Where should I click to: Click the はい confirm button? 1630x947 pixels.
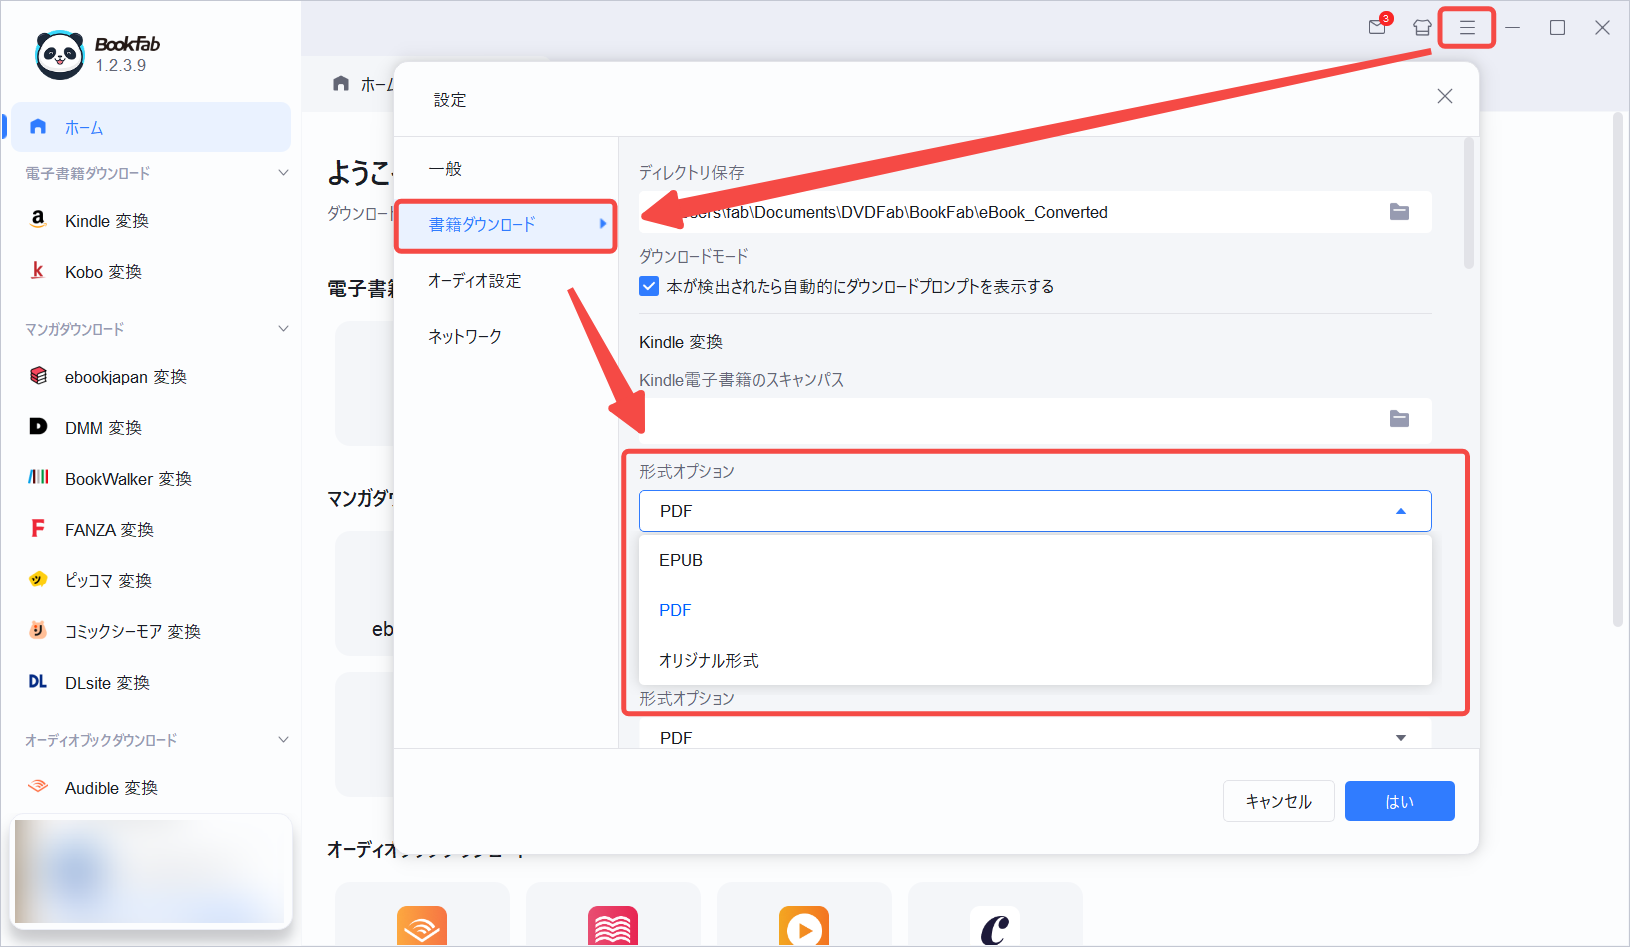click(x=1399, y=801)
